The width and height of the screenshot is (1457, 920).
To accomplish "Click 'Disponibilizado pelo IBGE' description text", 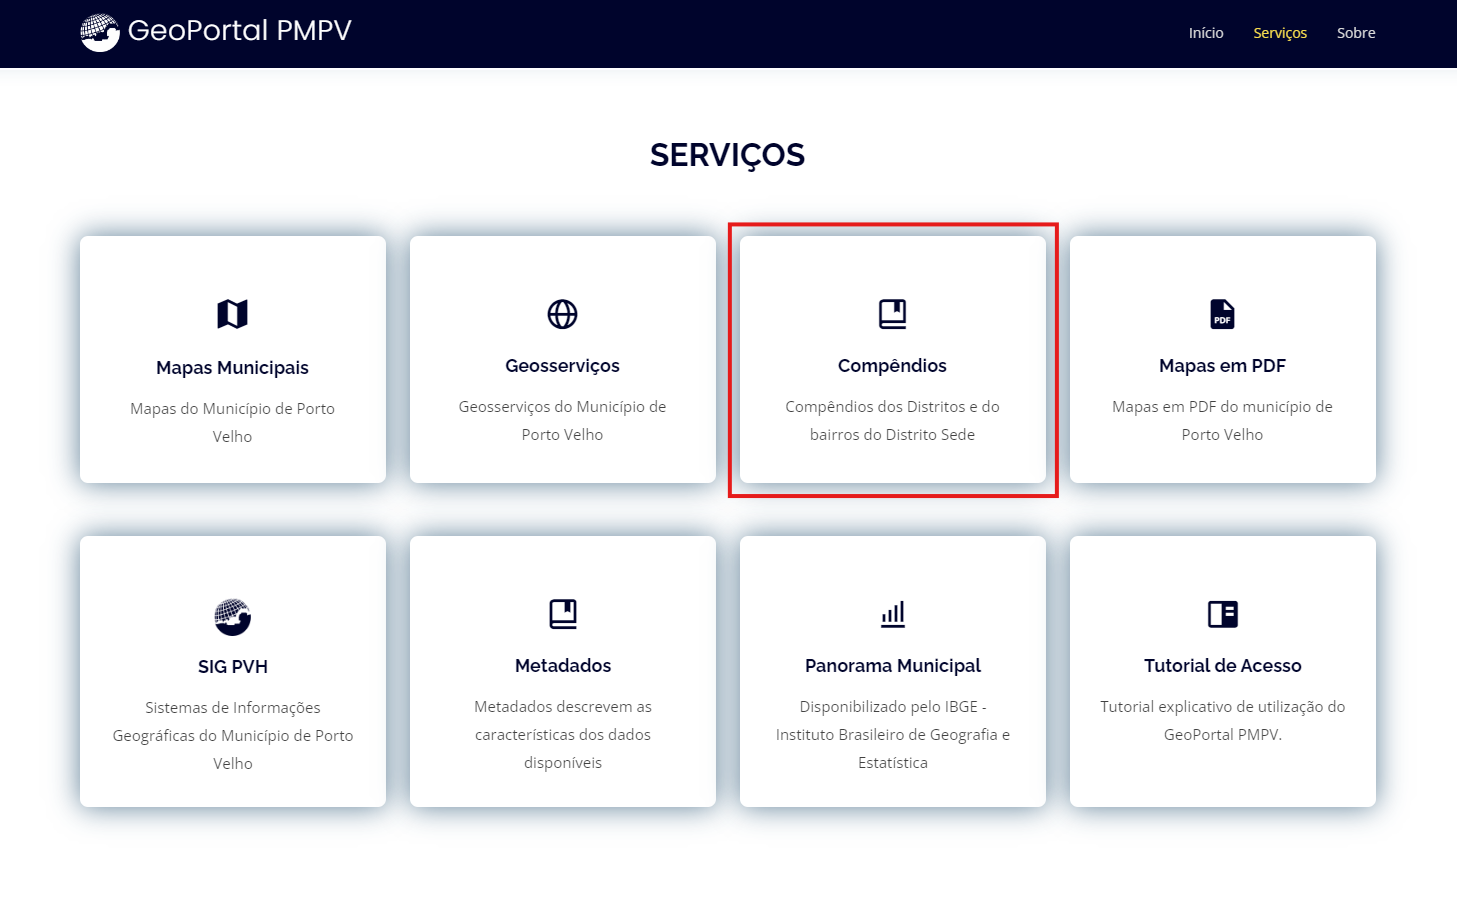I will pyautogui.click(x=893, y=734).
